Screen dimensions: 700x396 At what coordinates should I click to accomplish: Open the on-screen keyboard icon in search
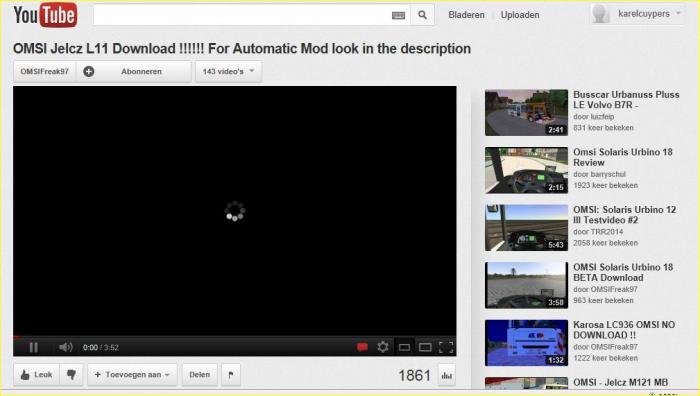[x=398, y=16]
